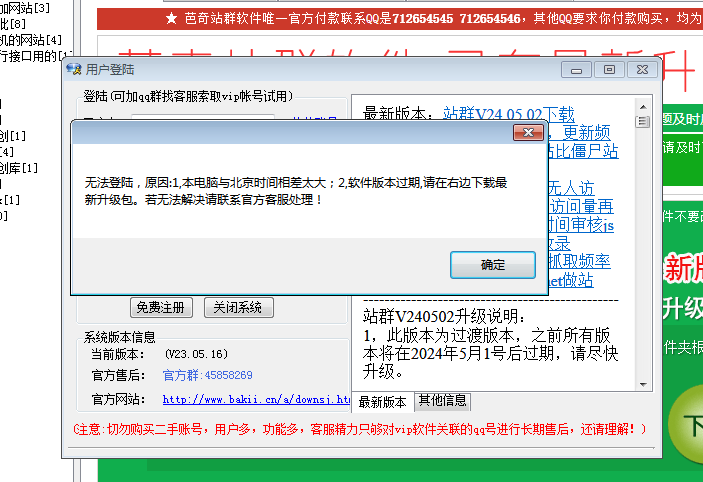Minimize the 用户登陆 window

576,69
